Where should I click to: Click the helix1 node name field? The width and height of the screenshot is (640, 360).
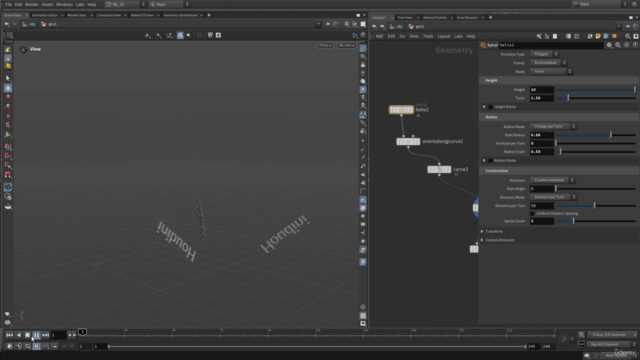pos(551,45)
